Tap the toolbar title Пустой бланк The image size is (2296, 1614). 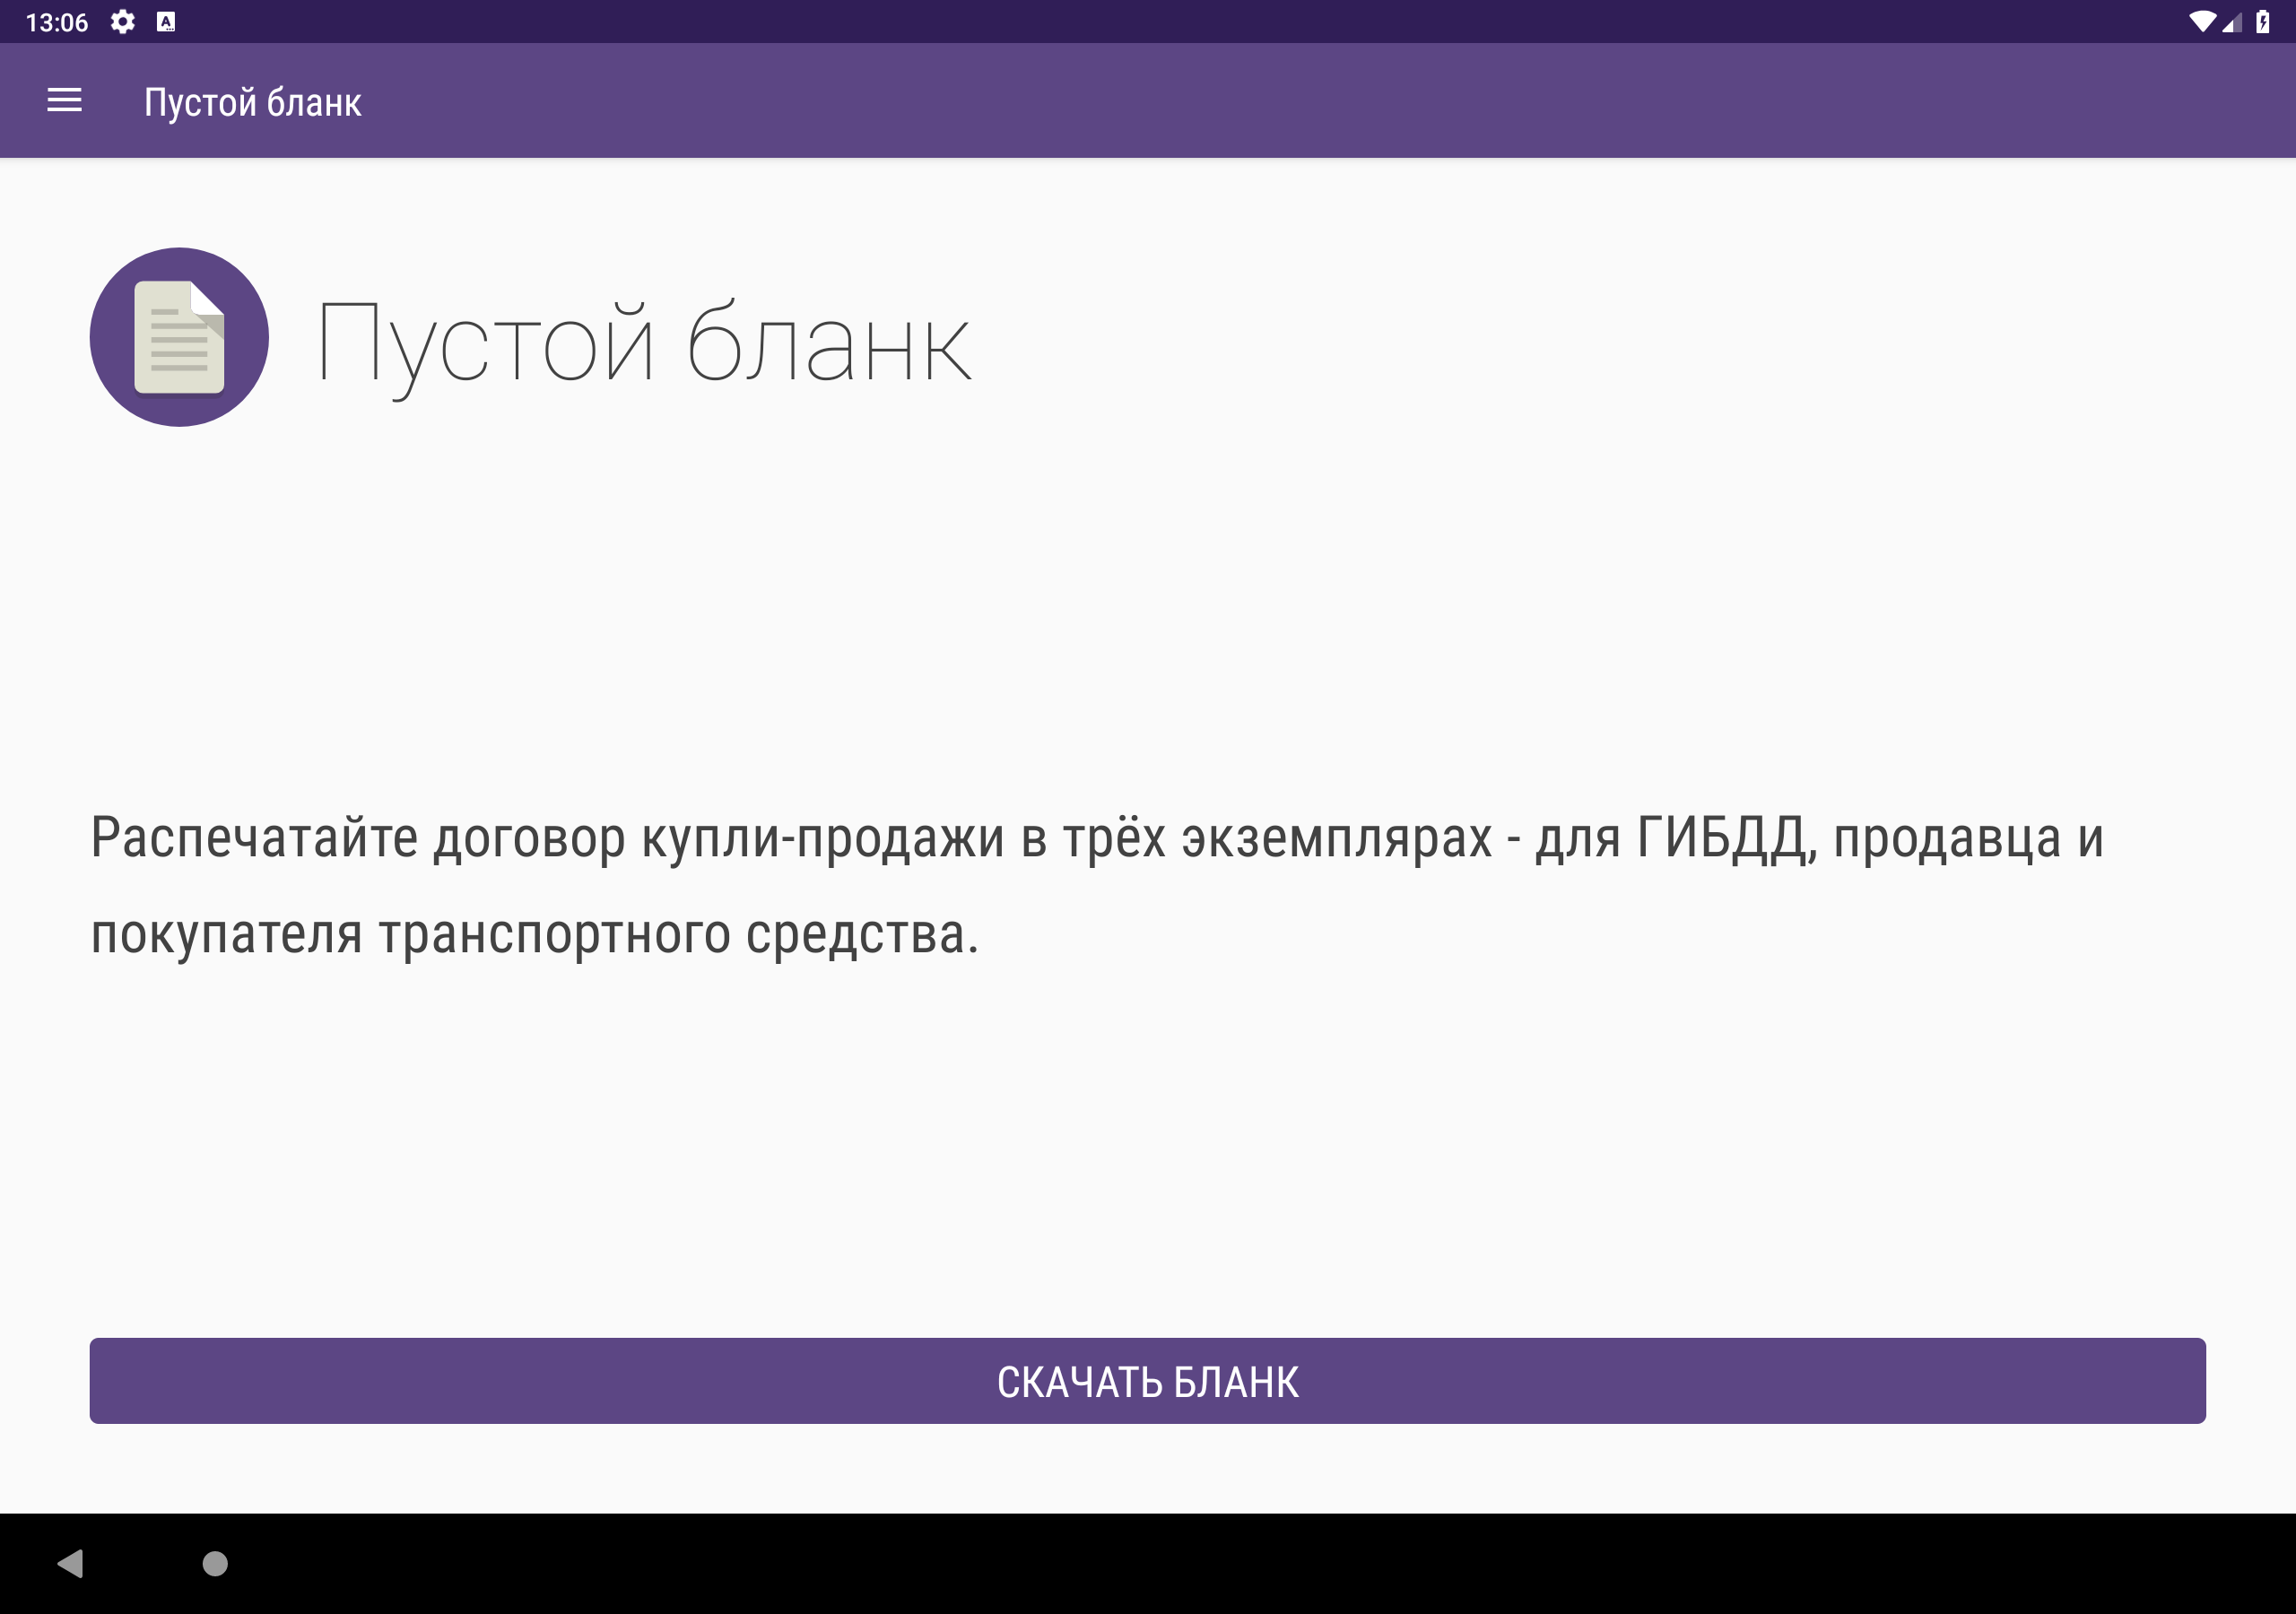click(253, 102)
